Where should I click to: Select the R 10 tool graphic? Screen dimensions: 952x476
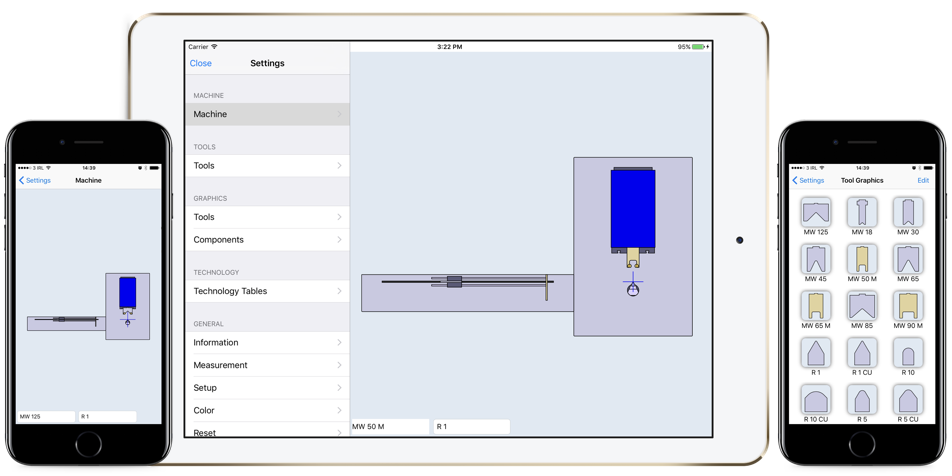pyautogui.click(x=907, y=353)
